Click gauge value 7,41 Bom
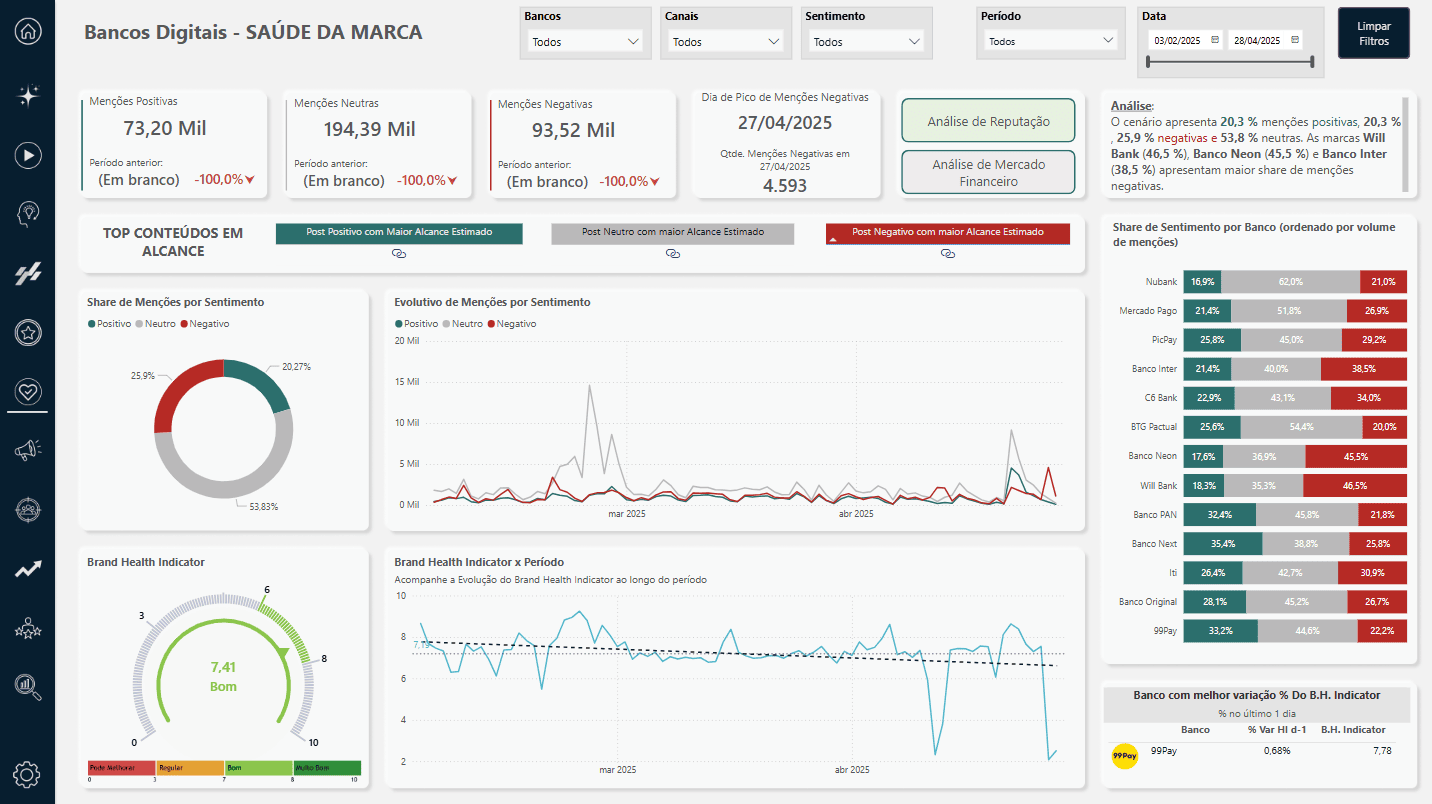This screenshot has height=804, width=1432. click(223, 676)
